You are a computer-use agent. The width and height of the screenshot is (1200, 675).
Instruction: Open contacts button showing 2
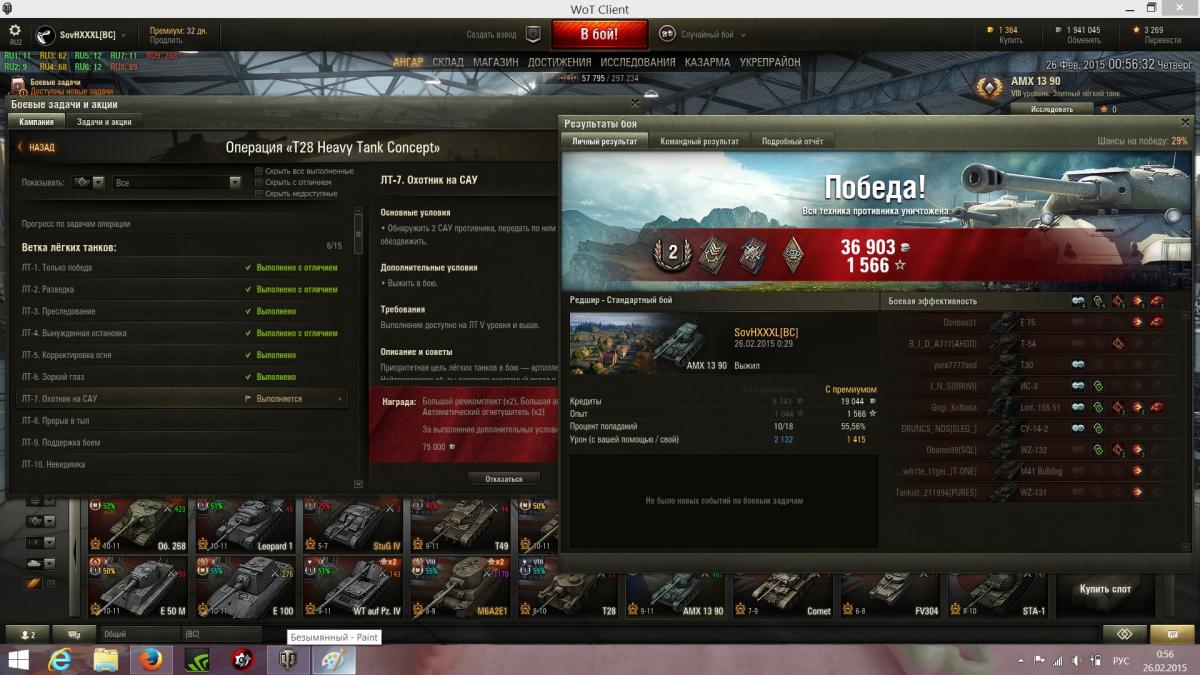pos(26,634)
